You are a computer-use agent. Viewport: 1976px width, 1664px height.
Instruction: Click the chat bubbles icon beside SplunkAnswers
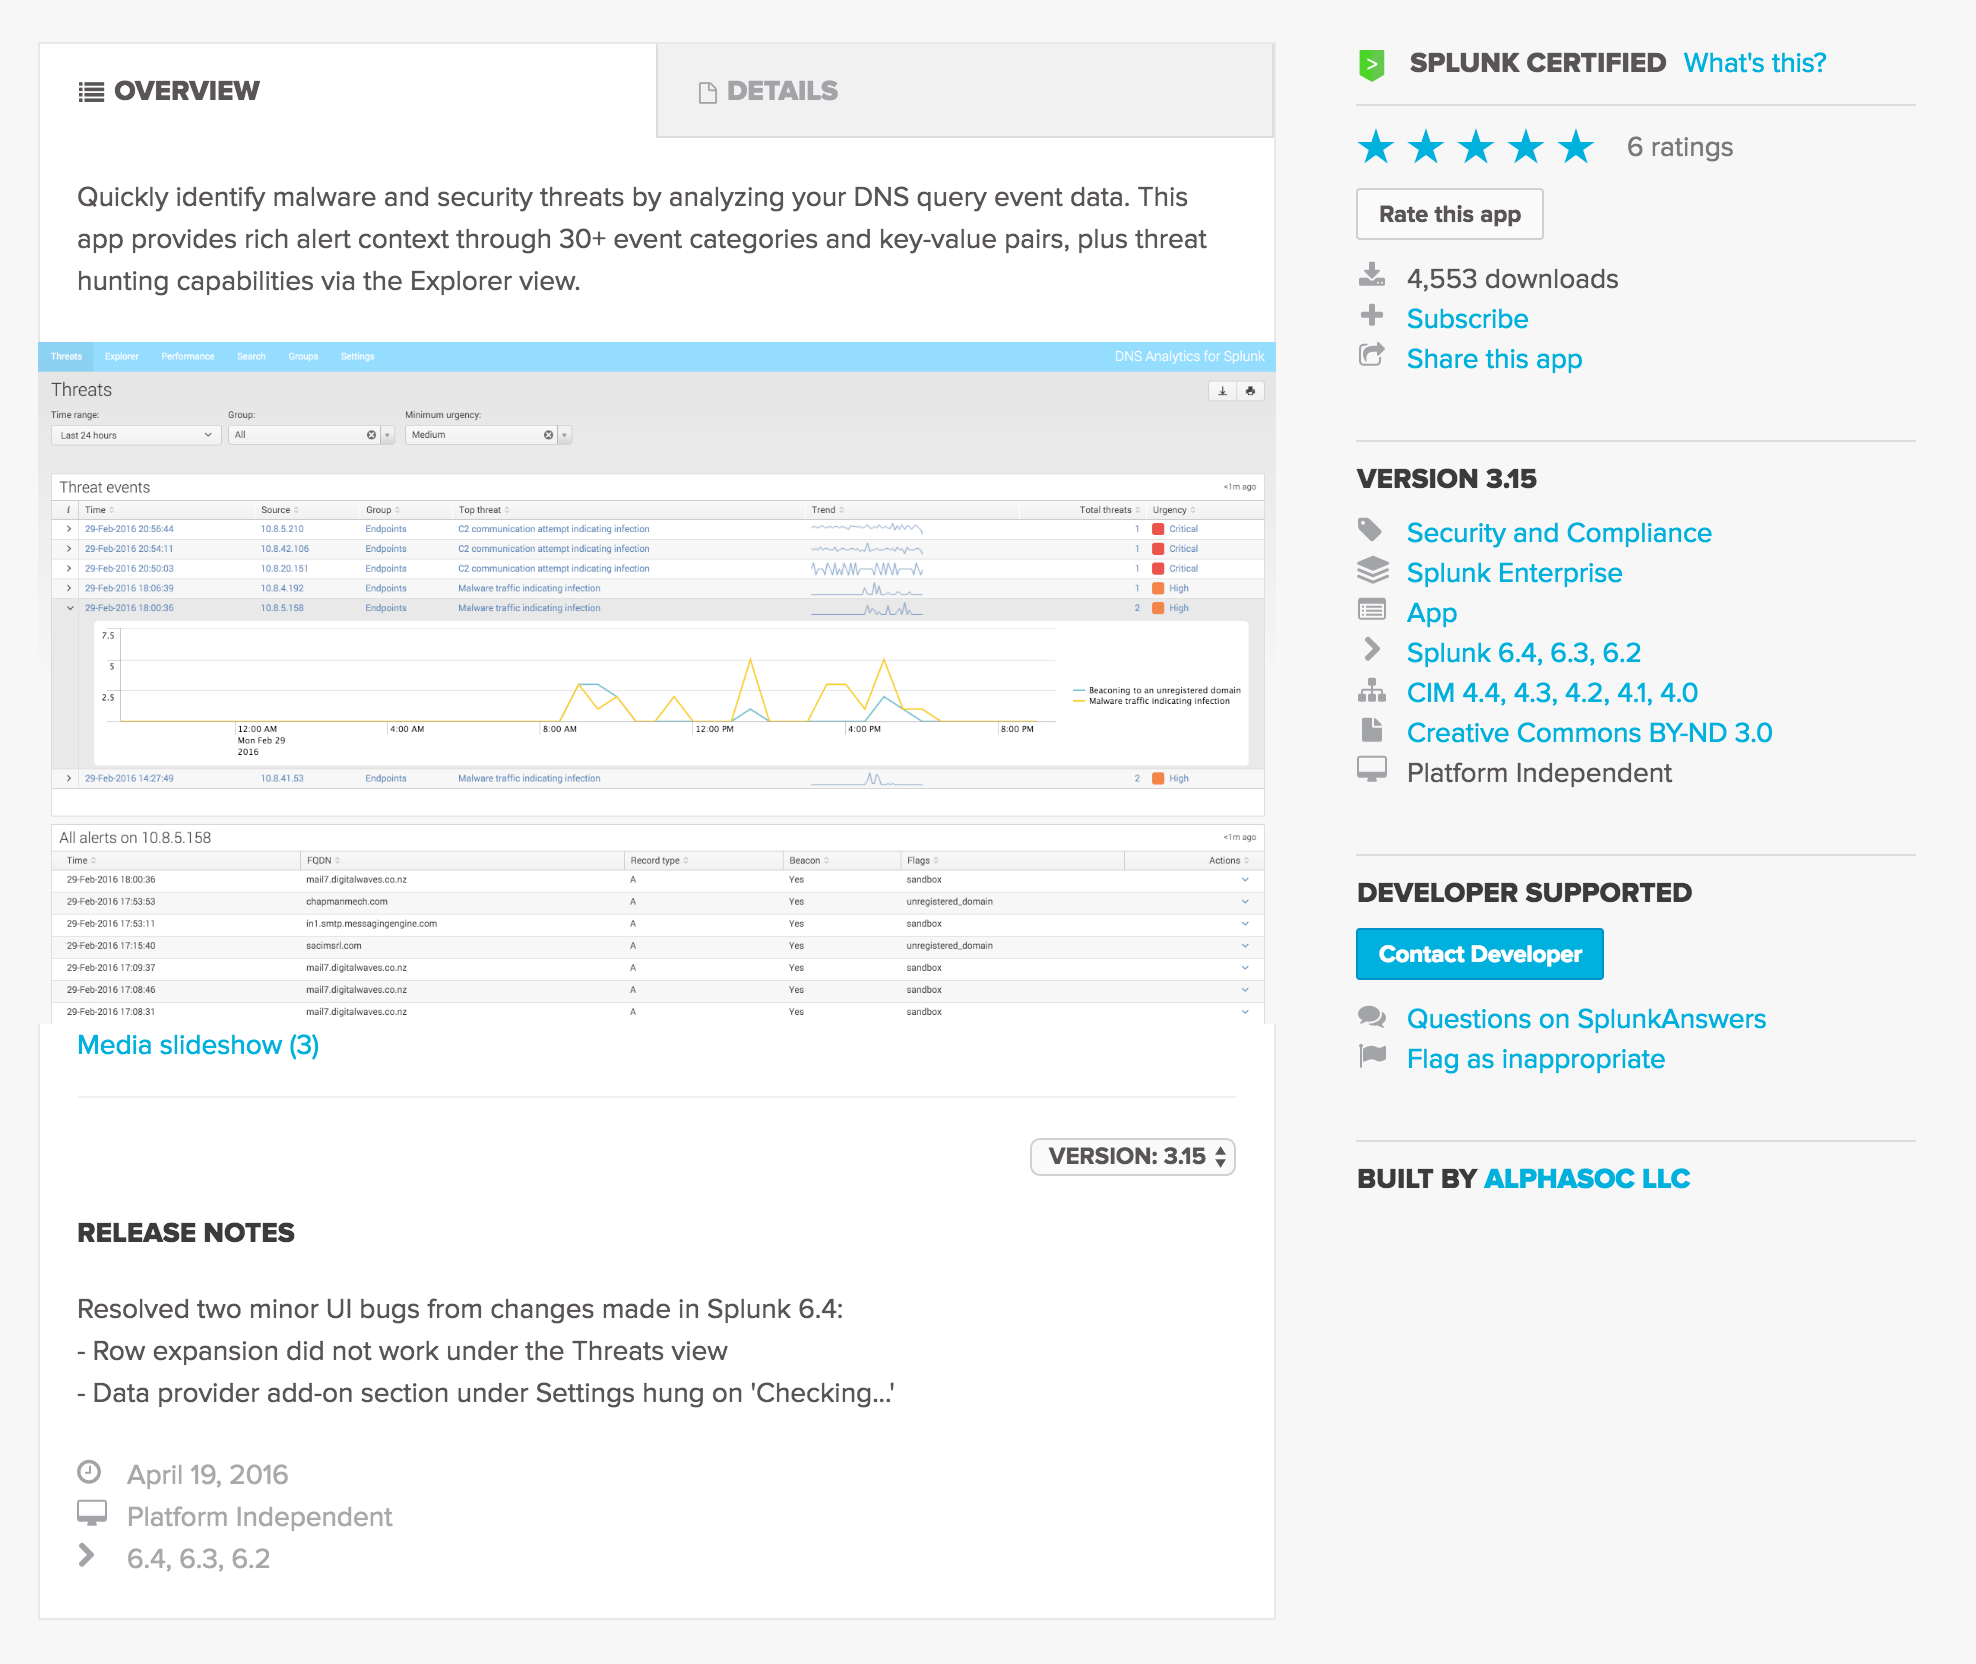click(1372, 1017)
